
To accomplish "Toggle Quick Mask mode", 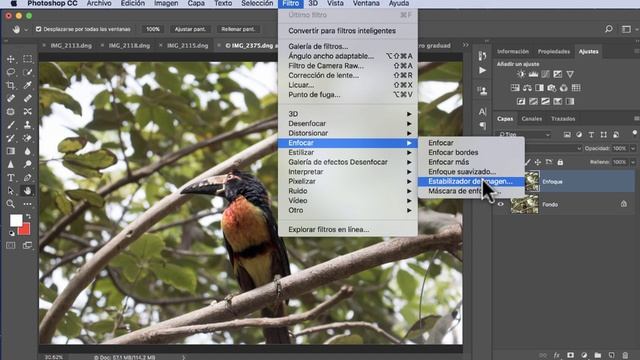I will [x=11, y=245].
